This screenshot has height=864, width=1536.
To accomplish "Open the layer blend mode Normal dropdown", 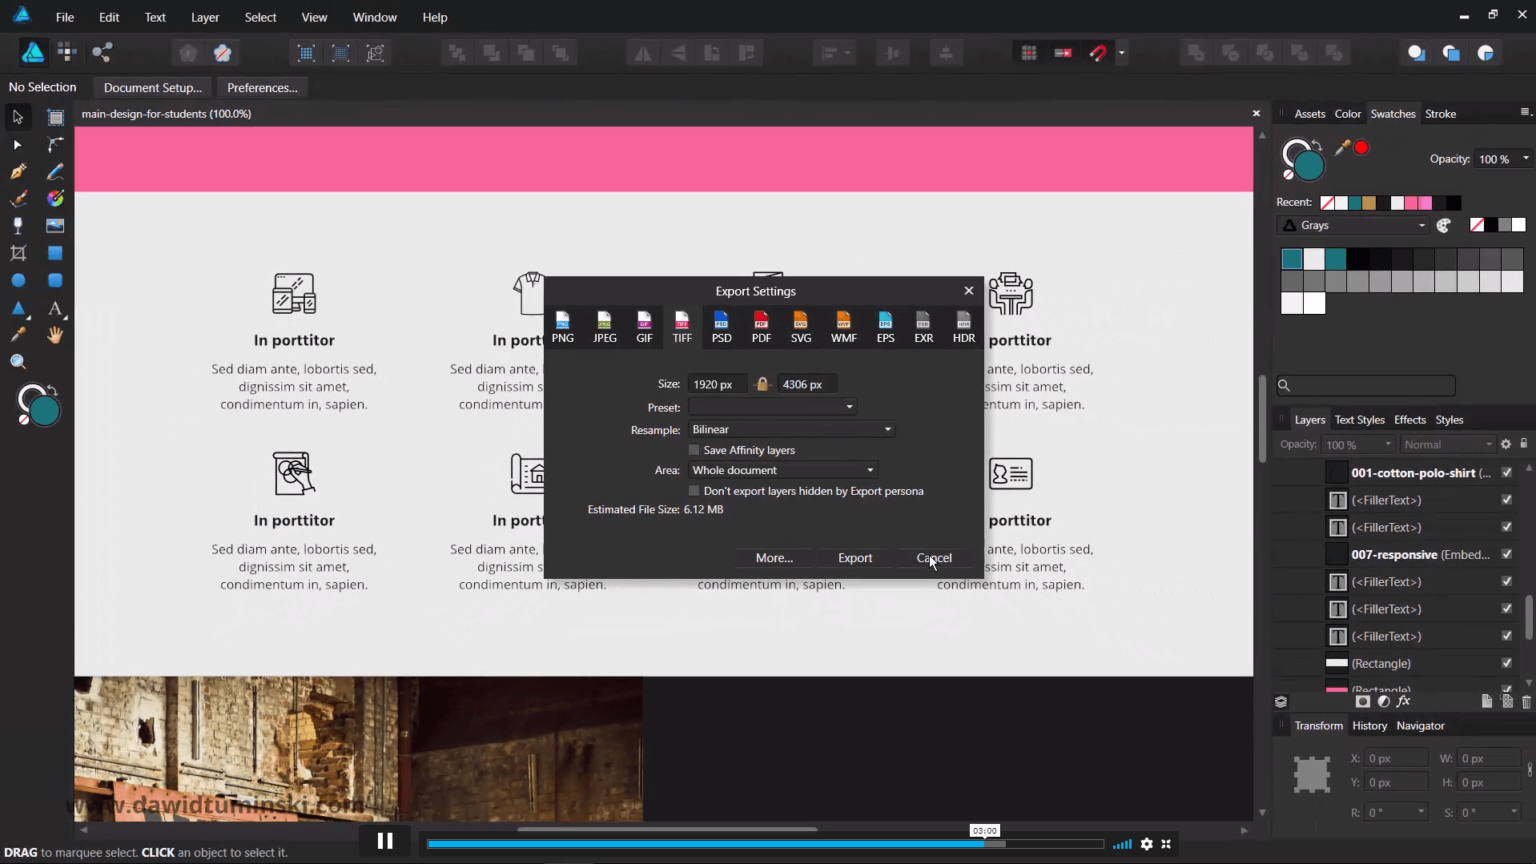I will (1447, 445).
